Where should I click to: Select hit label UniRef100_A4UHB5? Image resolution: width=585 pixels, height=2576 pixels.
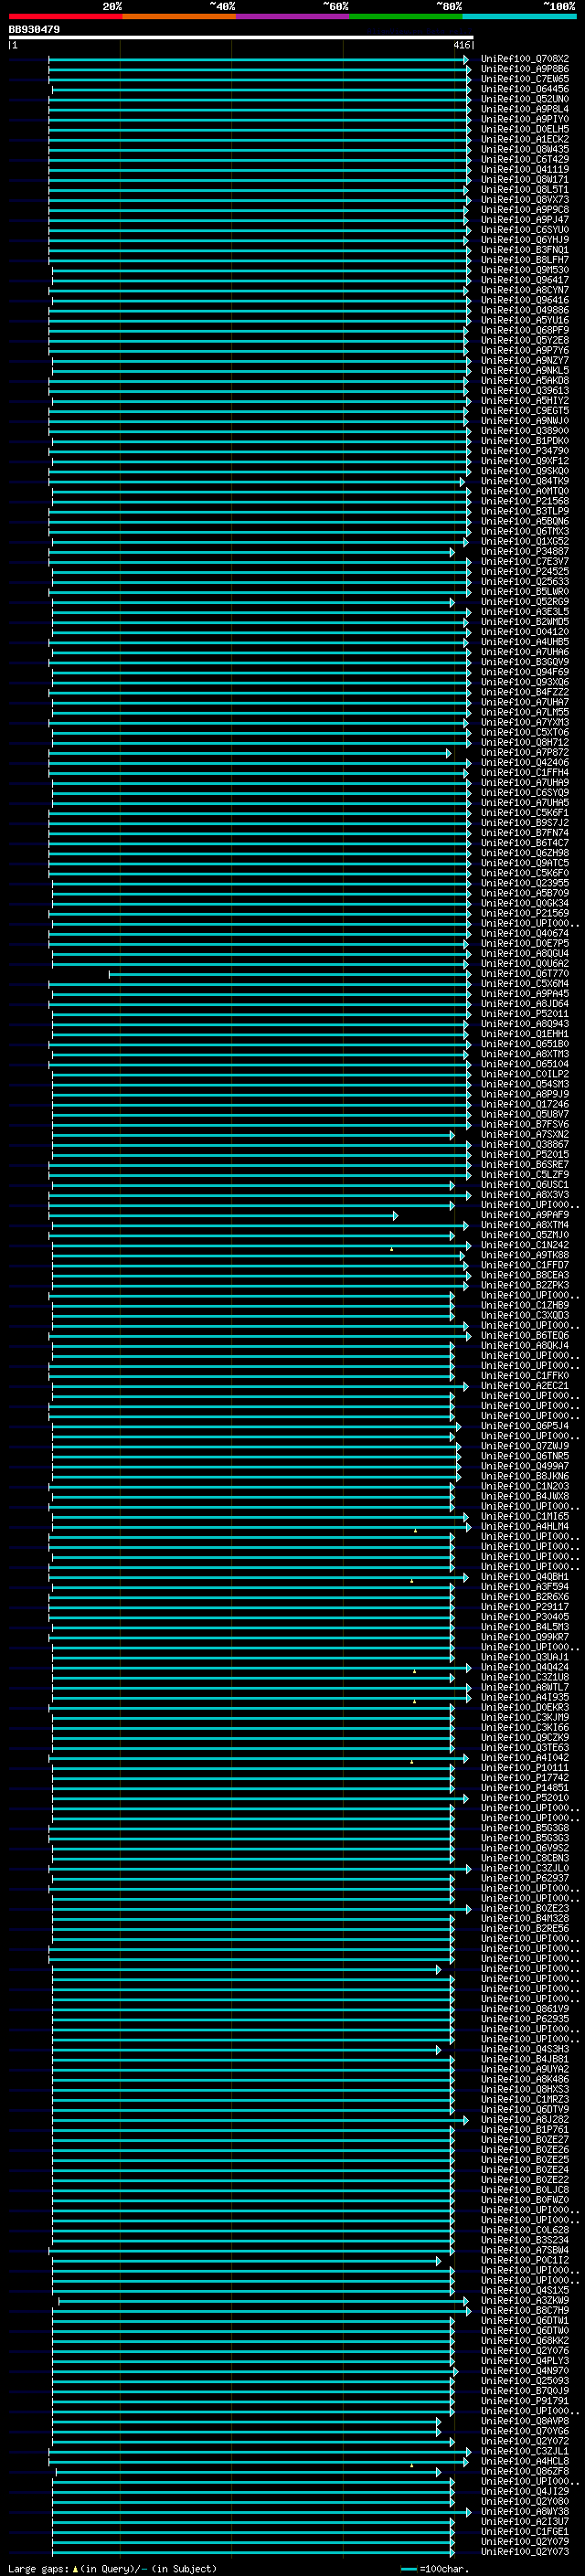coord(524,642)
